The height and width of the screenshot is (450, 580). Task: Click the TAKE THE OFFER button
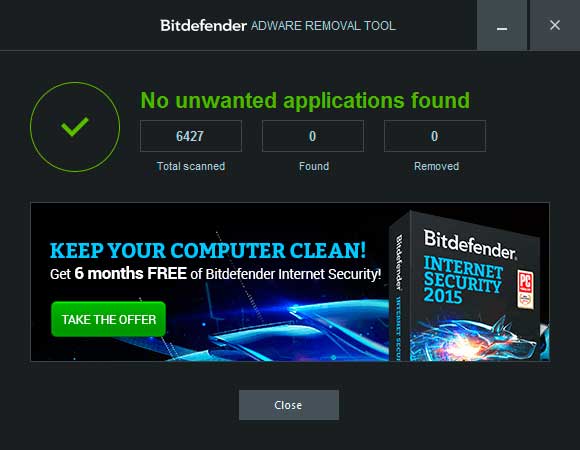tap(108, 319)
